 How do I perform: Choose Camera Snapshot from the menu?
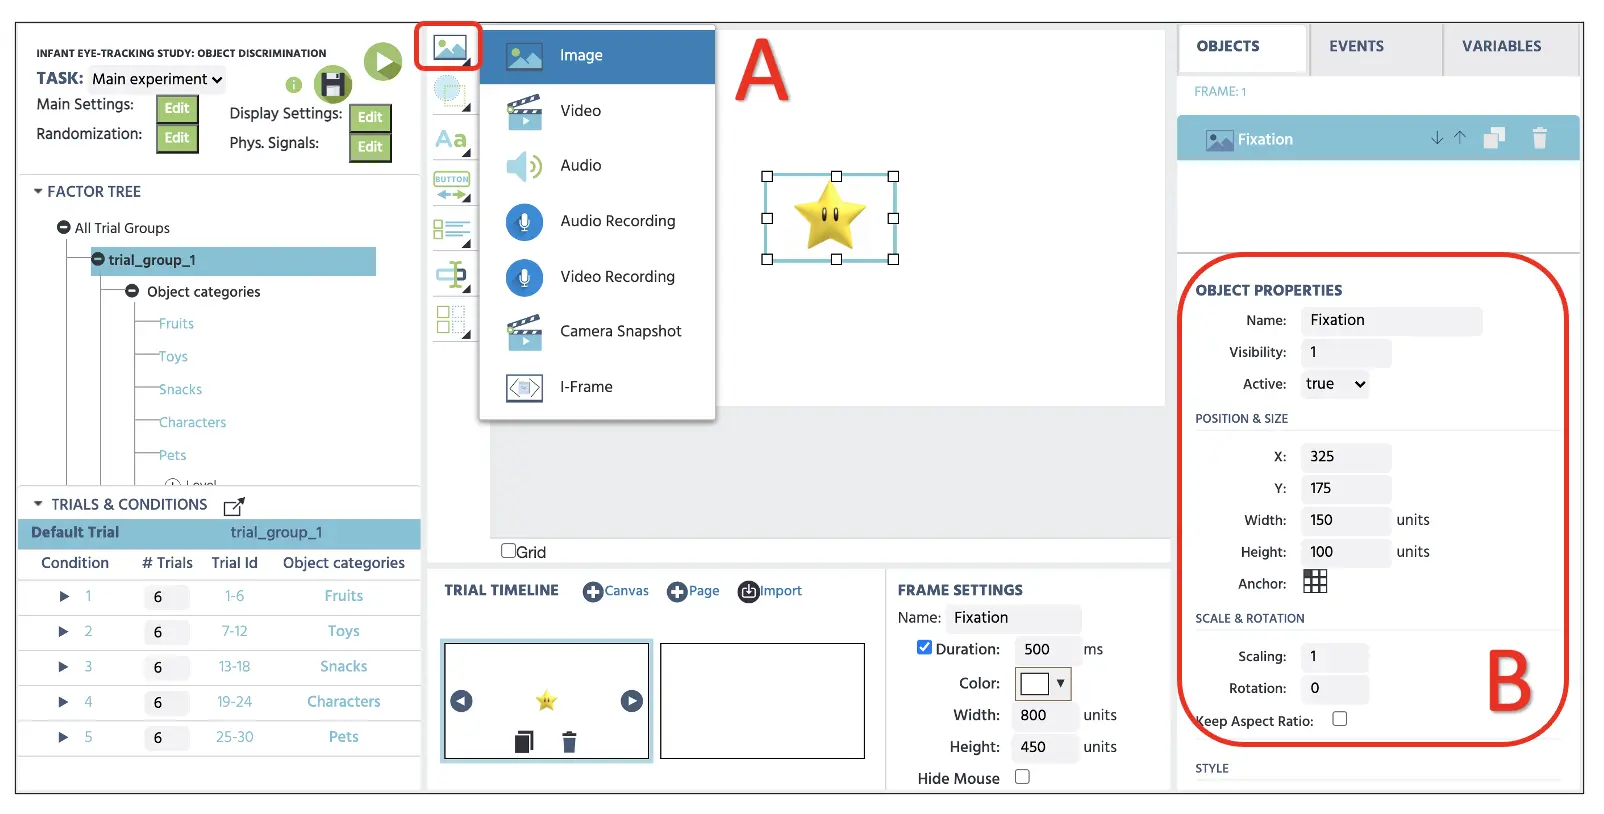pos(598,331)
